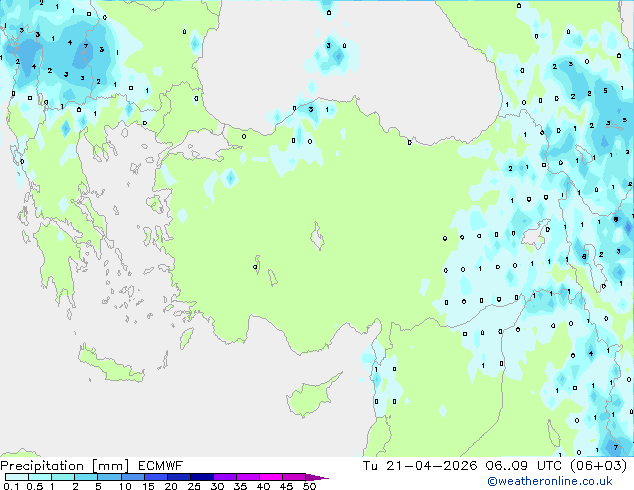634x490 pixels.
Task: Select the legend label '10'
Action: pos(125,486)
